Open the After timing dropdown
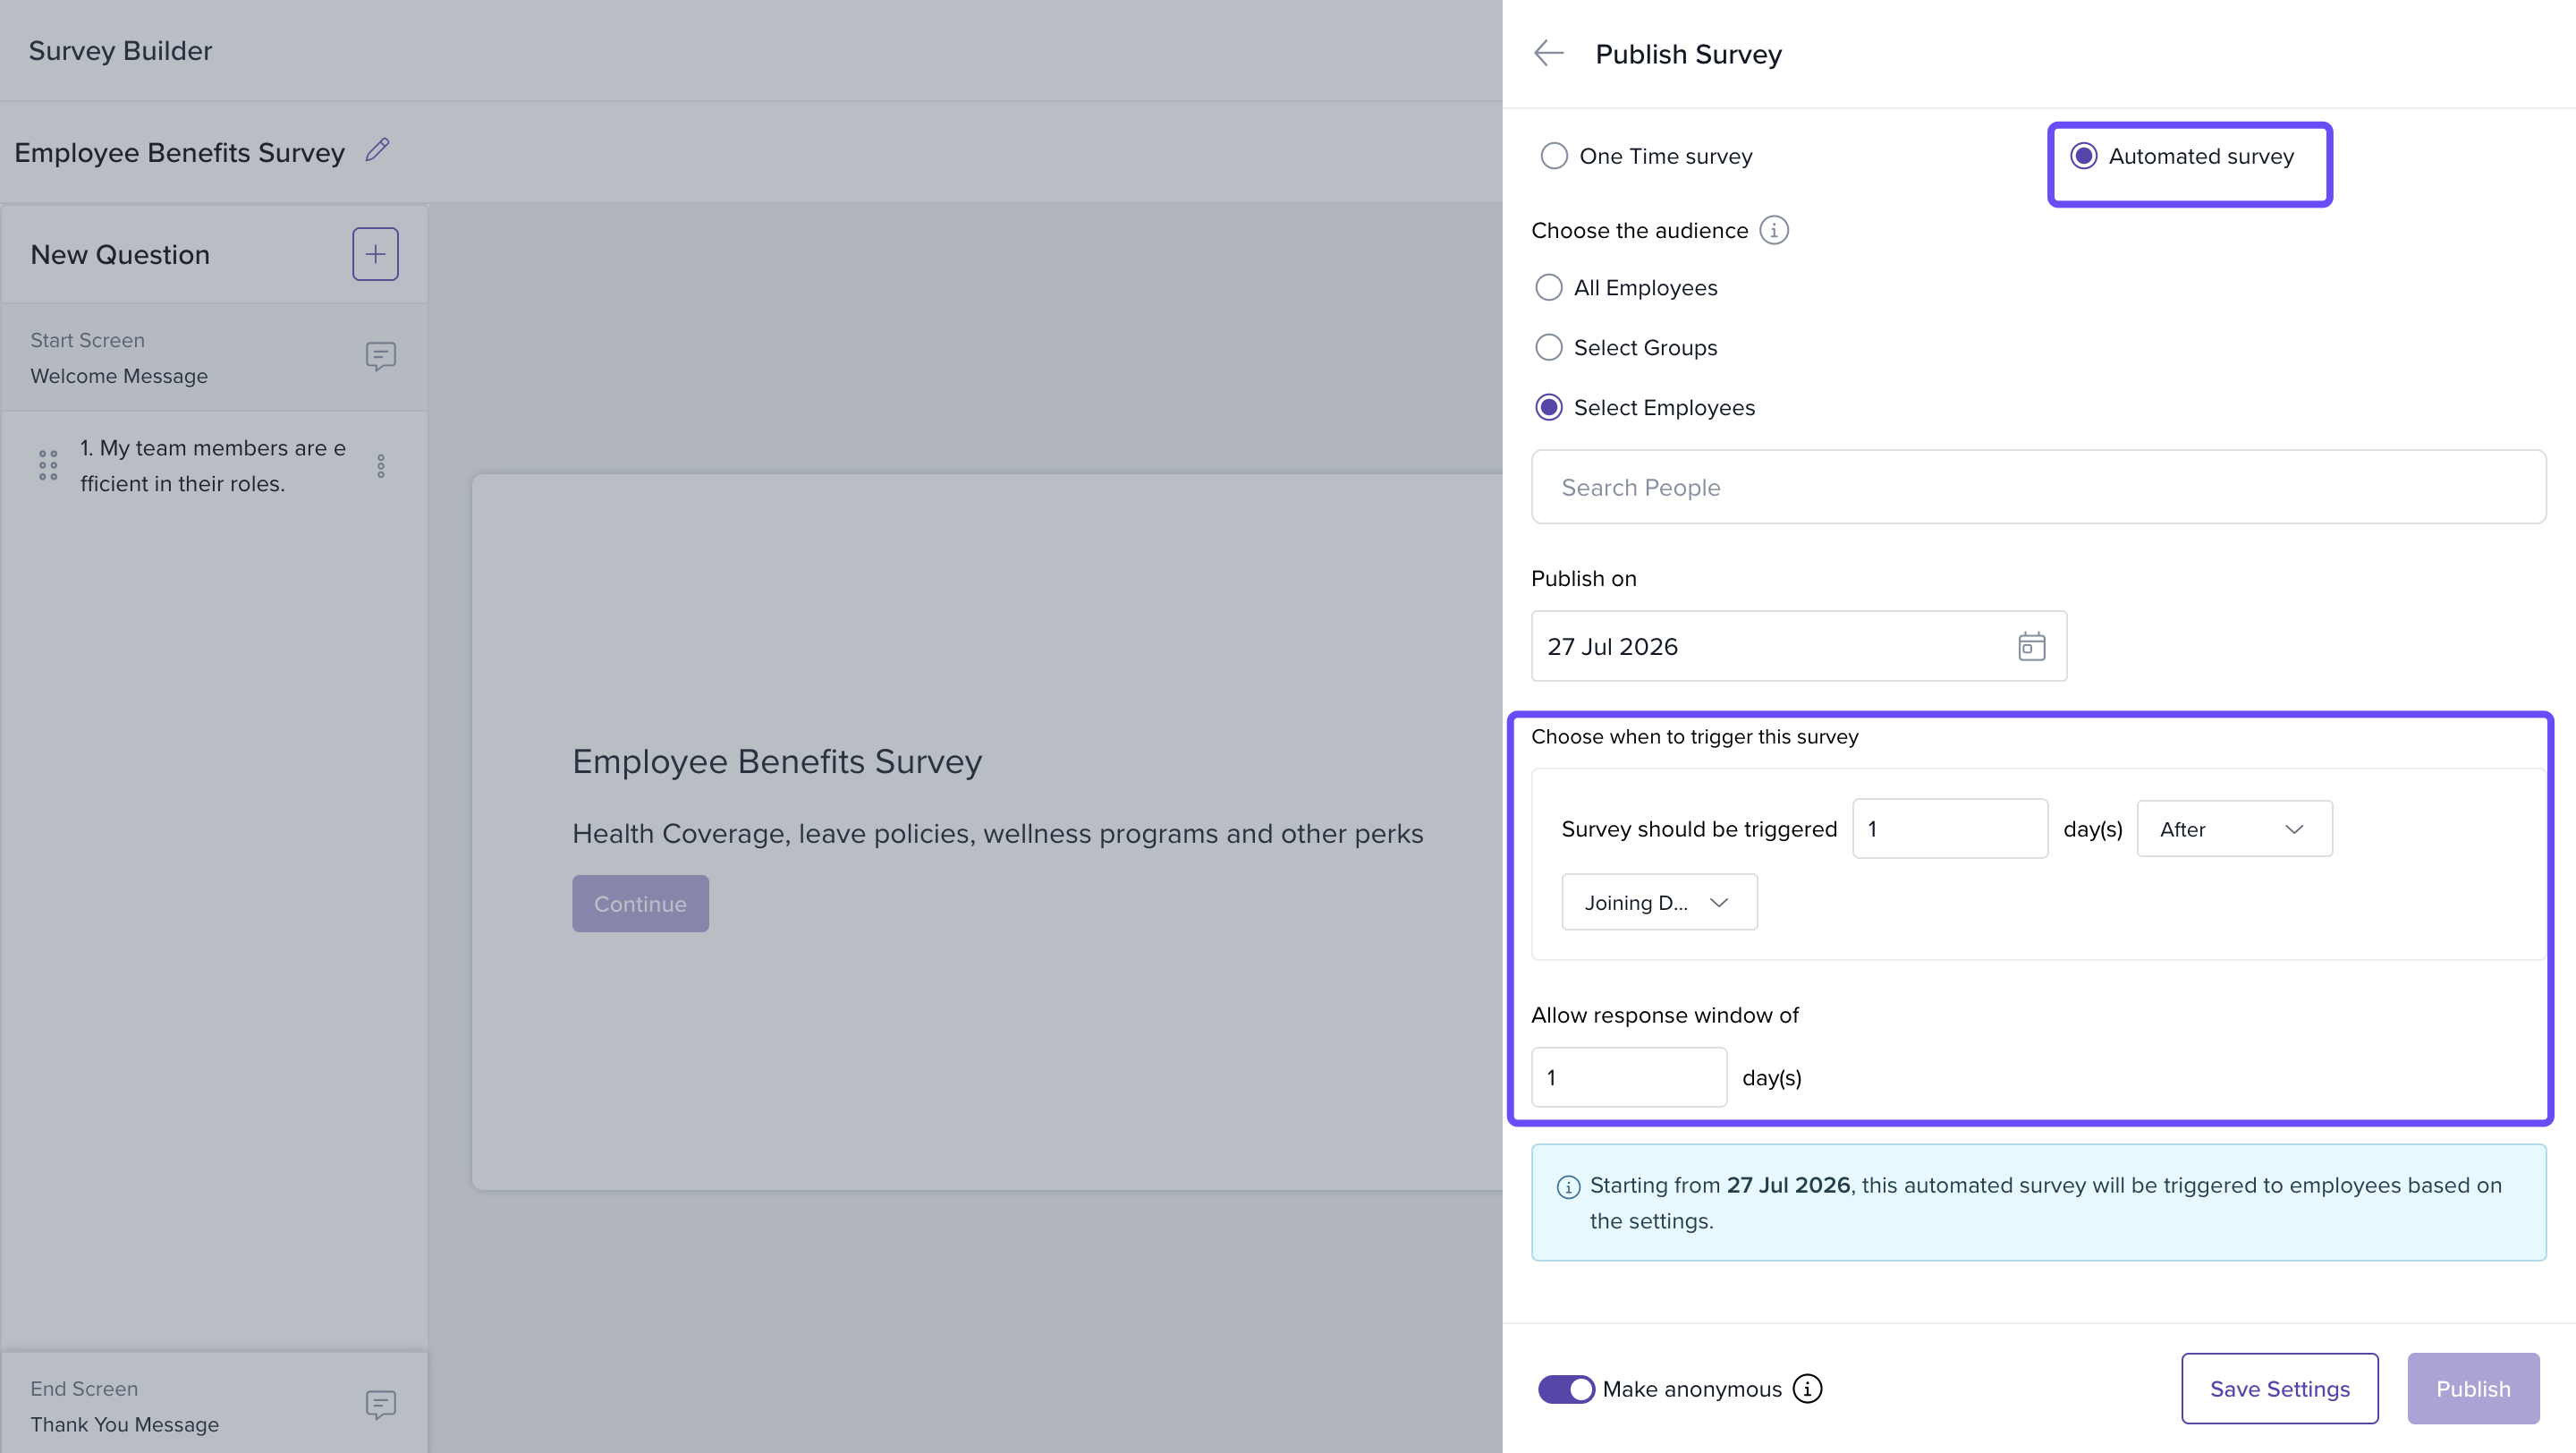Viewport: 2576px width, 1453px height. click(2234, 829)
